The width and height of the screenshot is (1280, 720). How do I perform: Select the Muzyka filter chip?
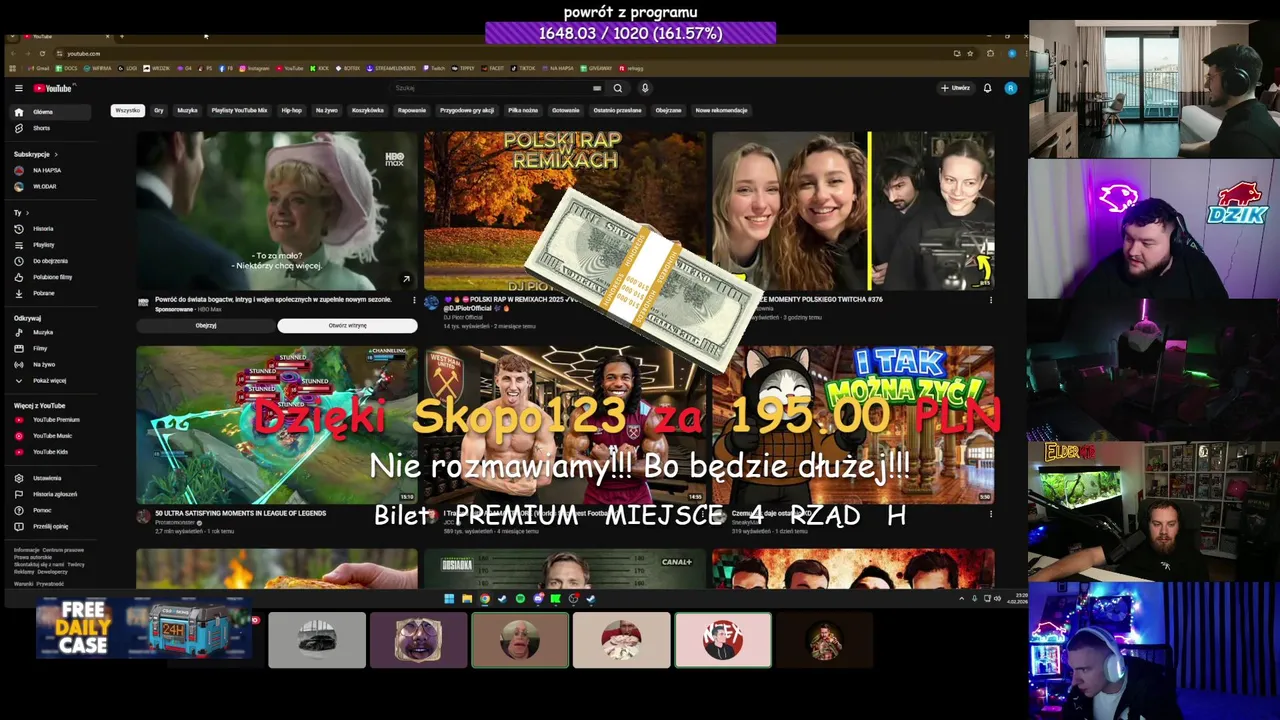(187, 110)
